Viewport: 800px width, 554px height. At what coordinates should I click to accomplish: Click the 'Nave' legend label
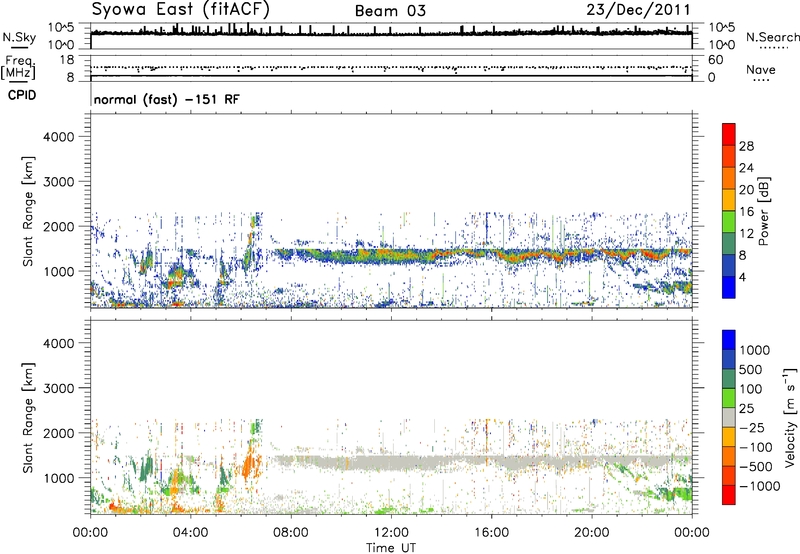[761, 69]
